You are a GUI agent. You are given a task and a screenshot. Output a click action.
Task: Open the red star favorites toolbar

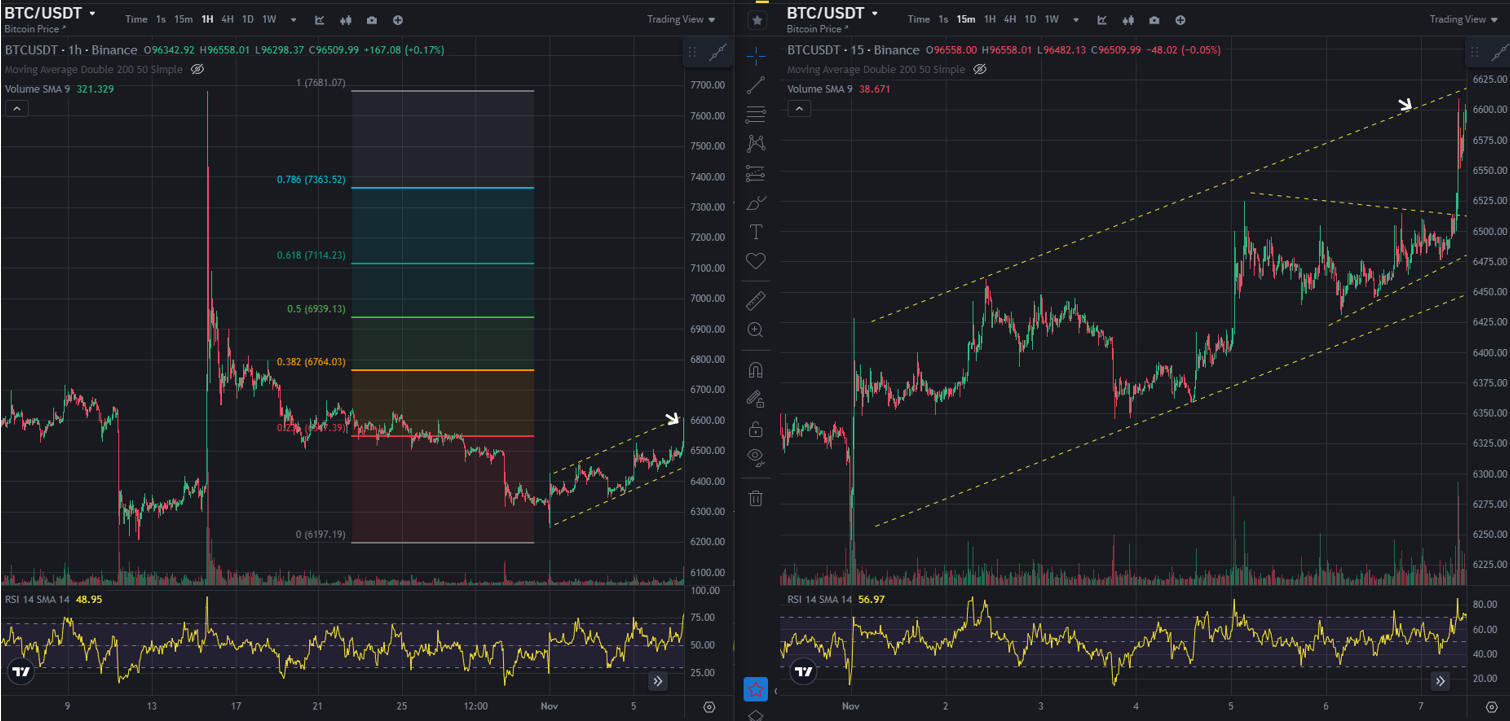756,689
